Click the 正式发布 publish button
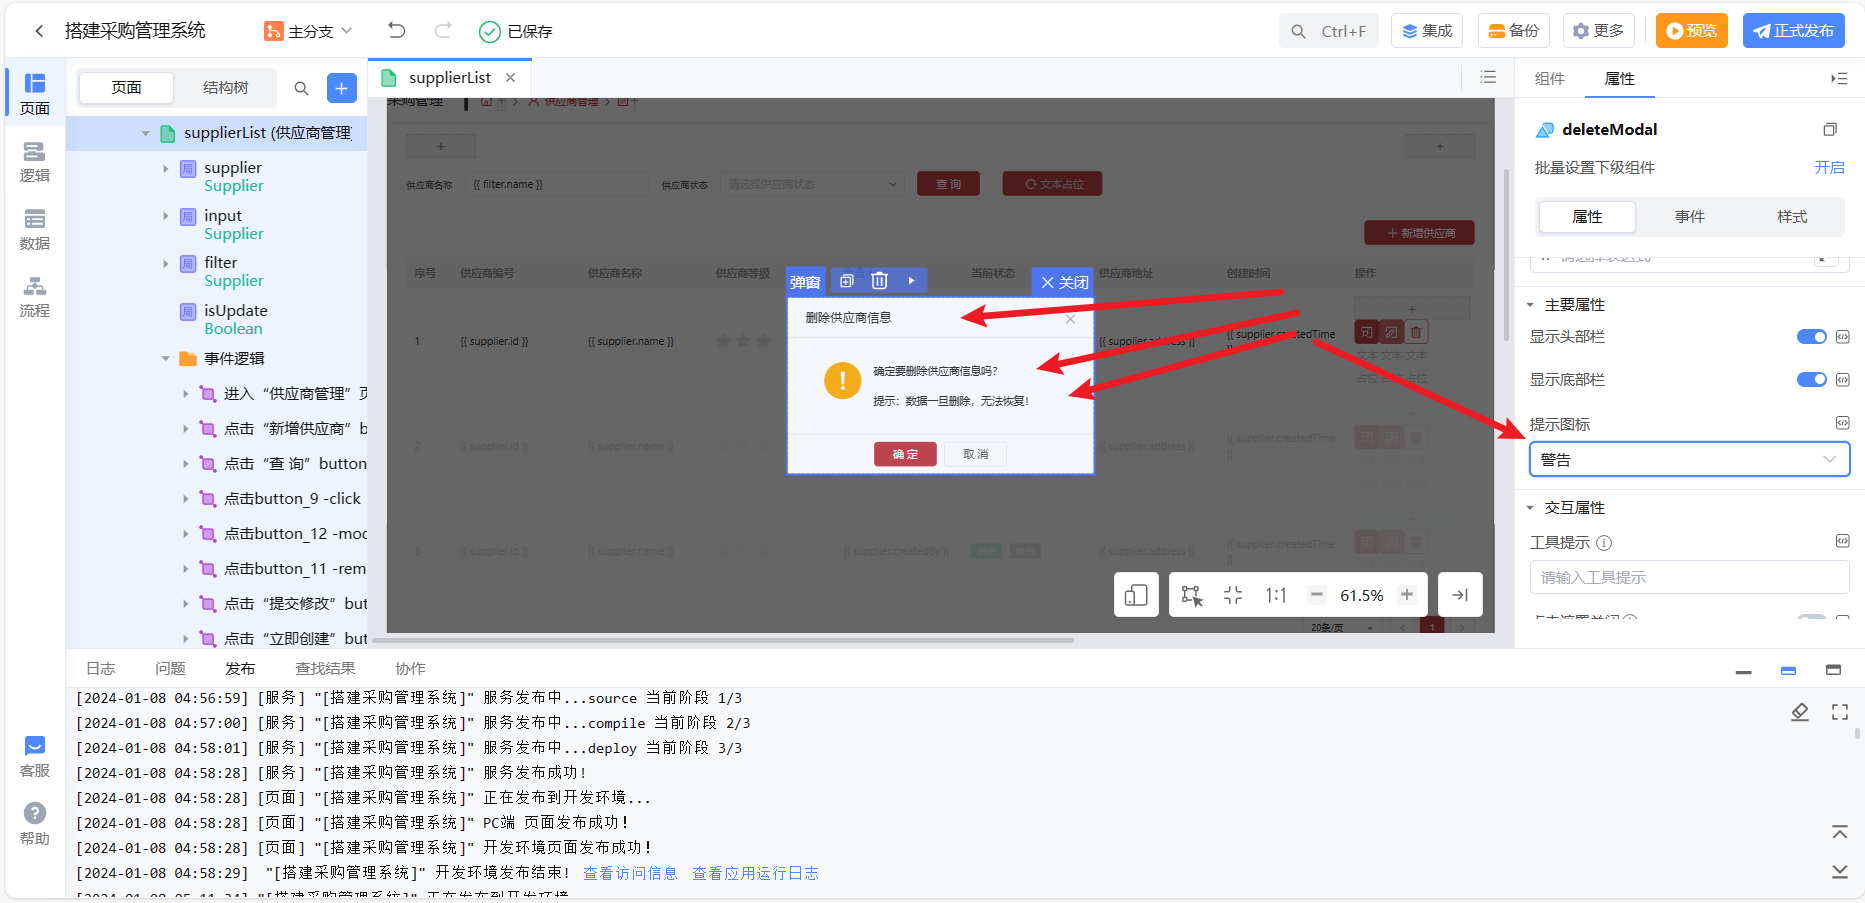 point(1794,31)
